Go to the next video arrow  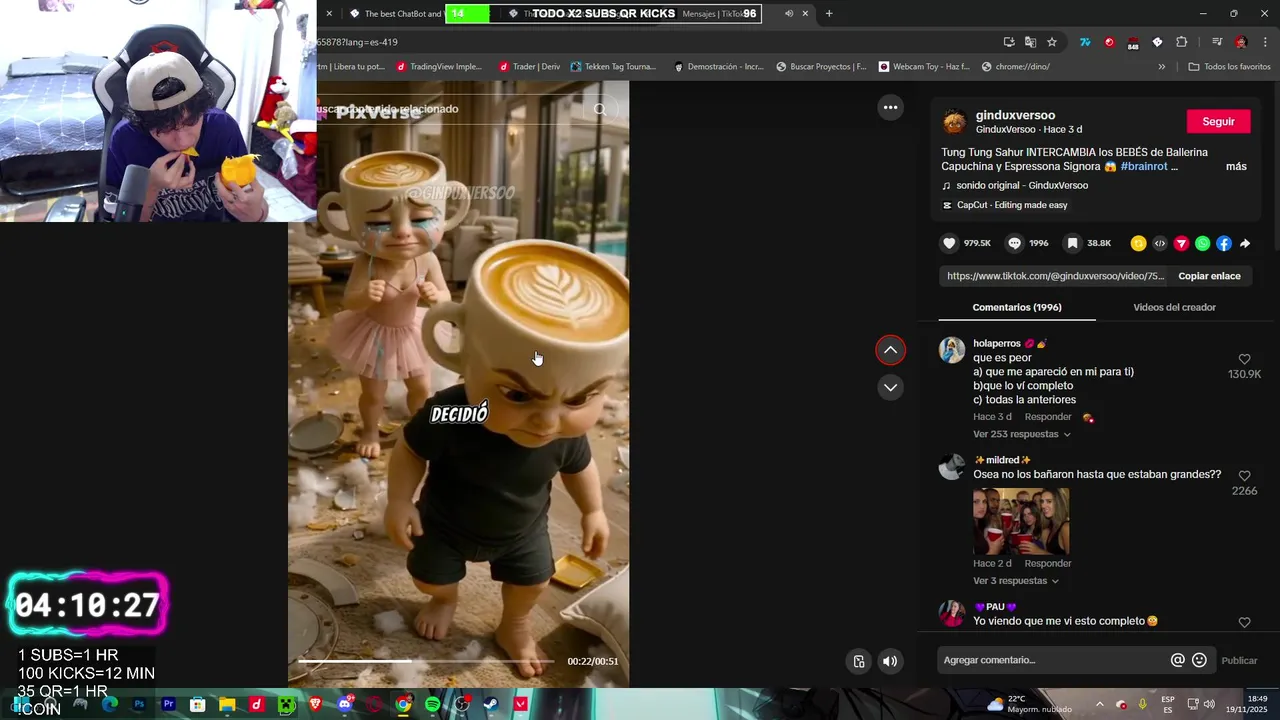pyautogui.click(x=890, y=387)
